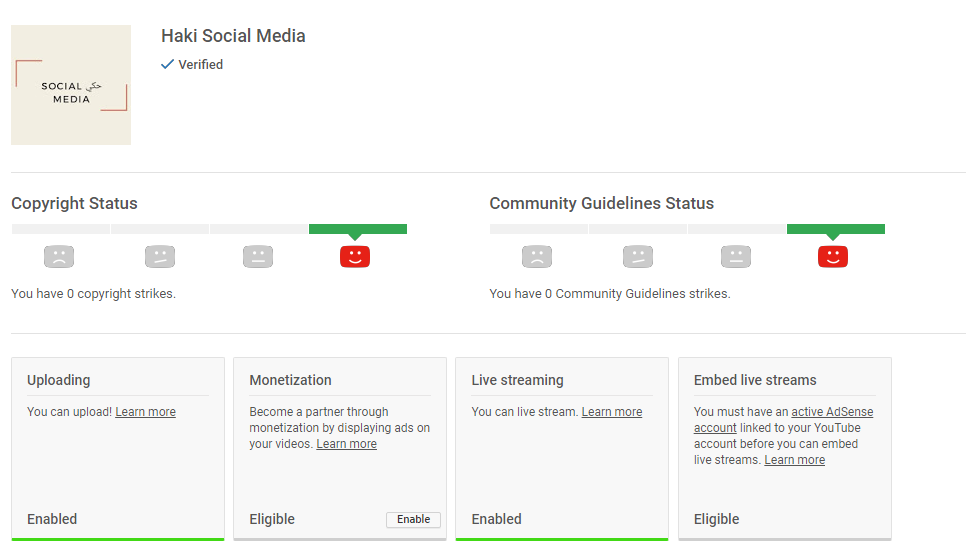The height and width of the screenshot is (555, 966).
Task: Click the Enabled status in Uploading card
Action: 52,519
